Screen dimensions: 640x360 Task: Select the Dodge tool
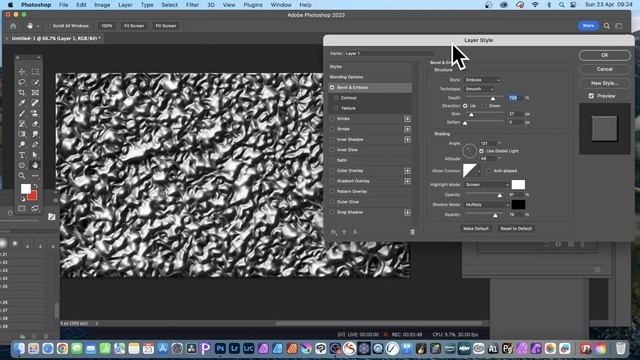[x=22, y=144]
